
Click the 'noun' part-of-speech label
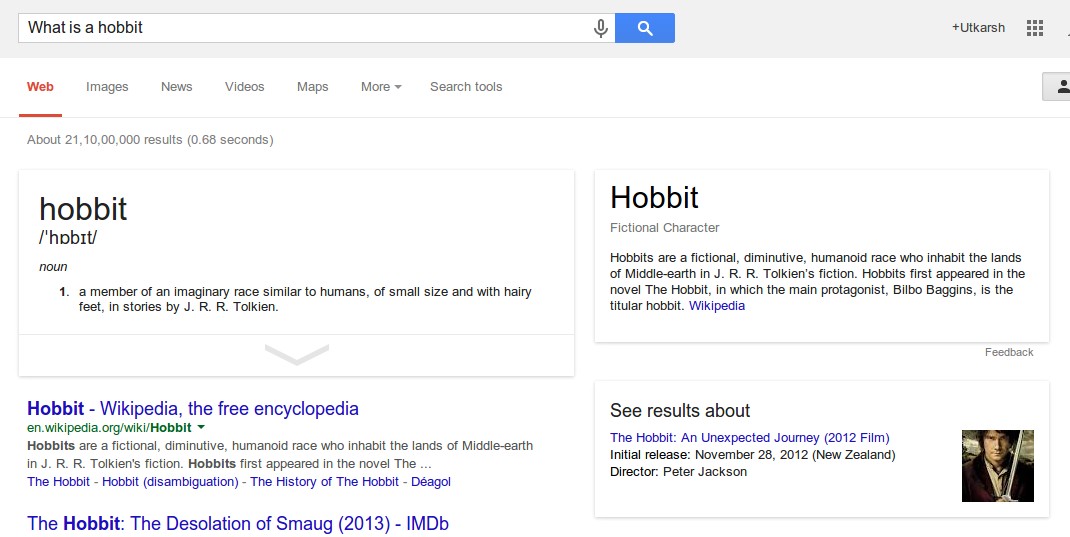click(53, 267)
